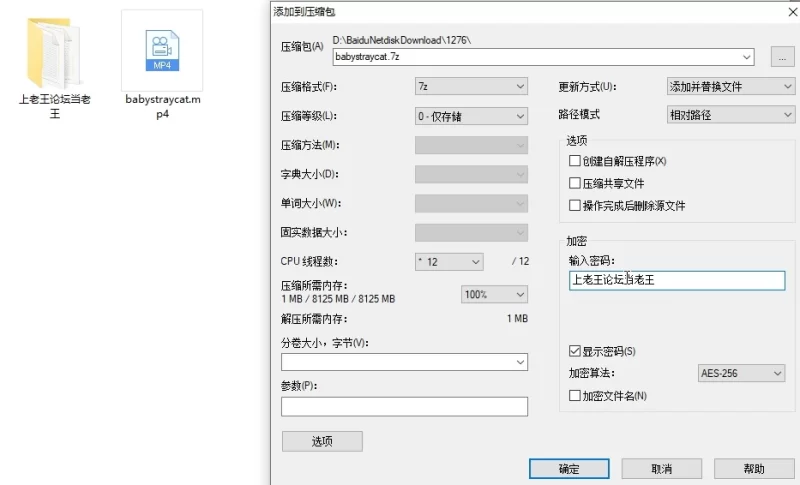The width and height of the screenshot is (800, 485).
Task: Click the disabled 字典大小 dropdown
Action: pos(471,174)
